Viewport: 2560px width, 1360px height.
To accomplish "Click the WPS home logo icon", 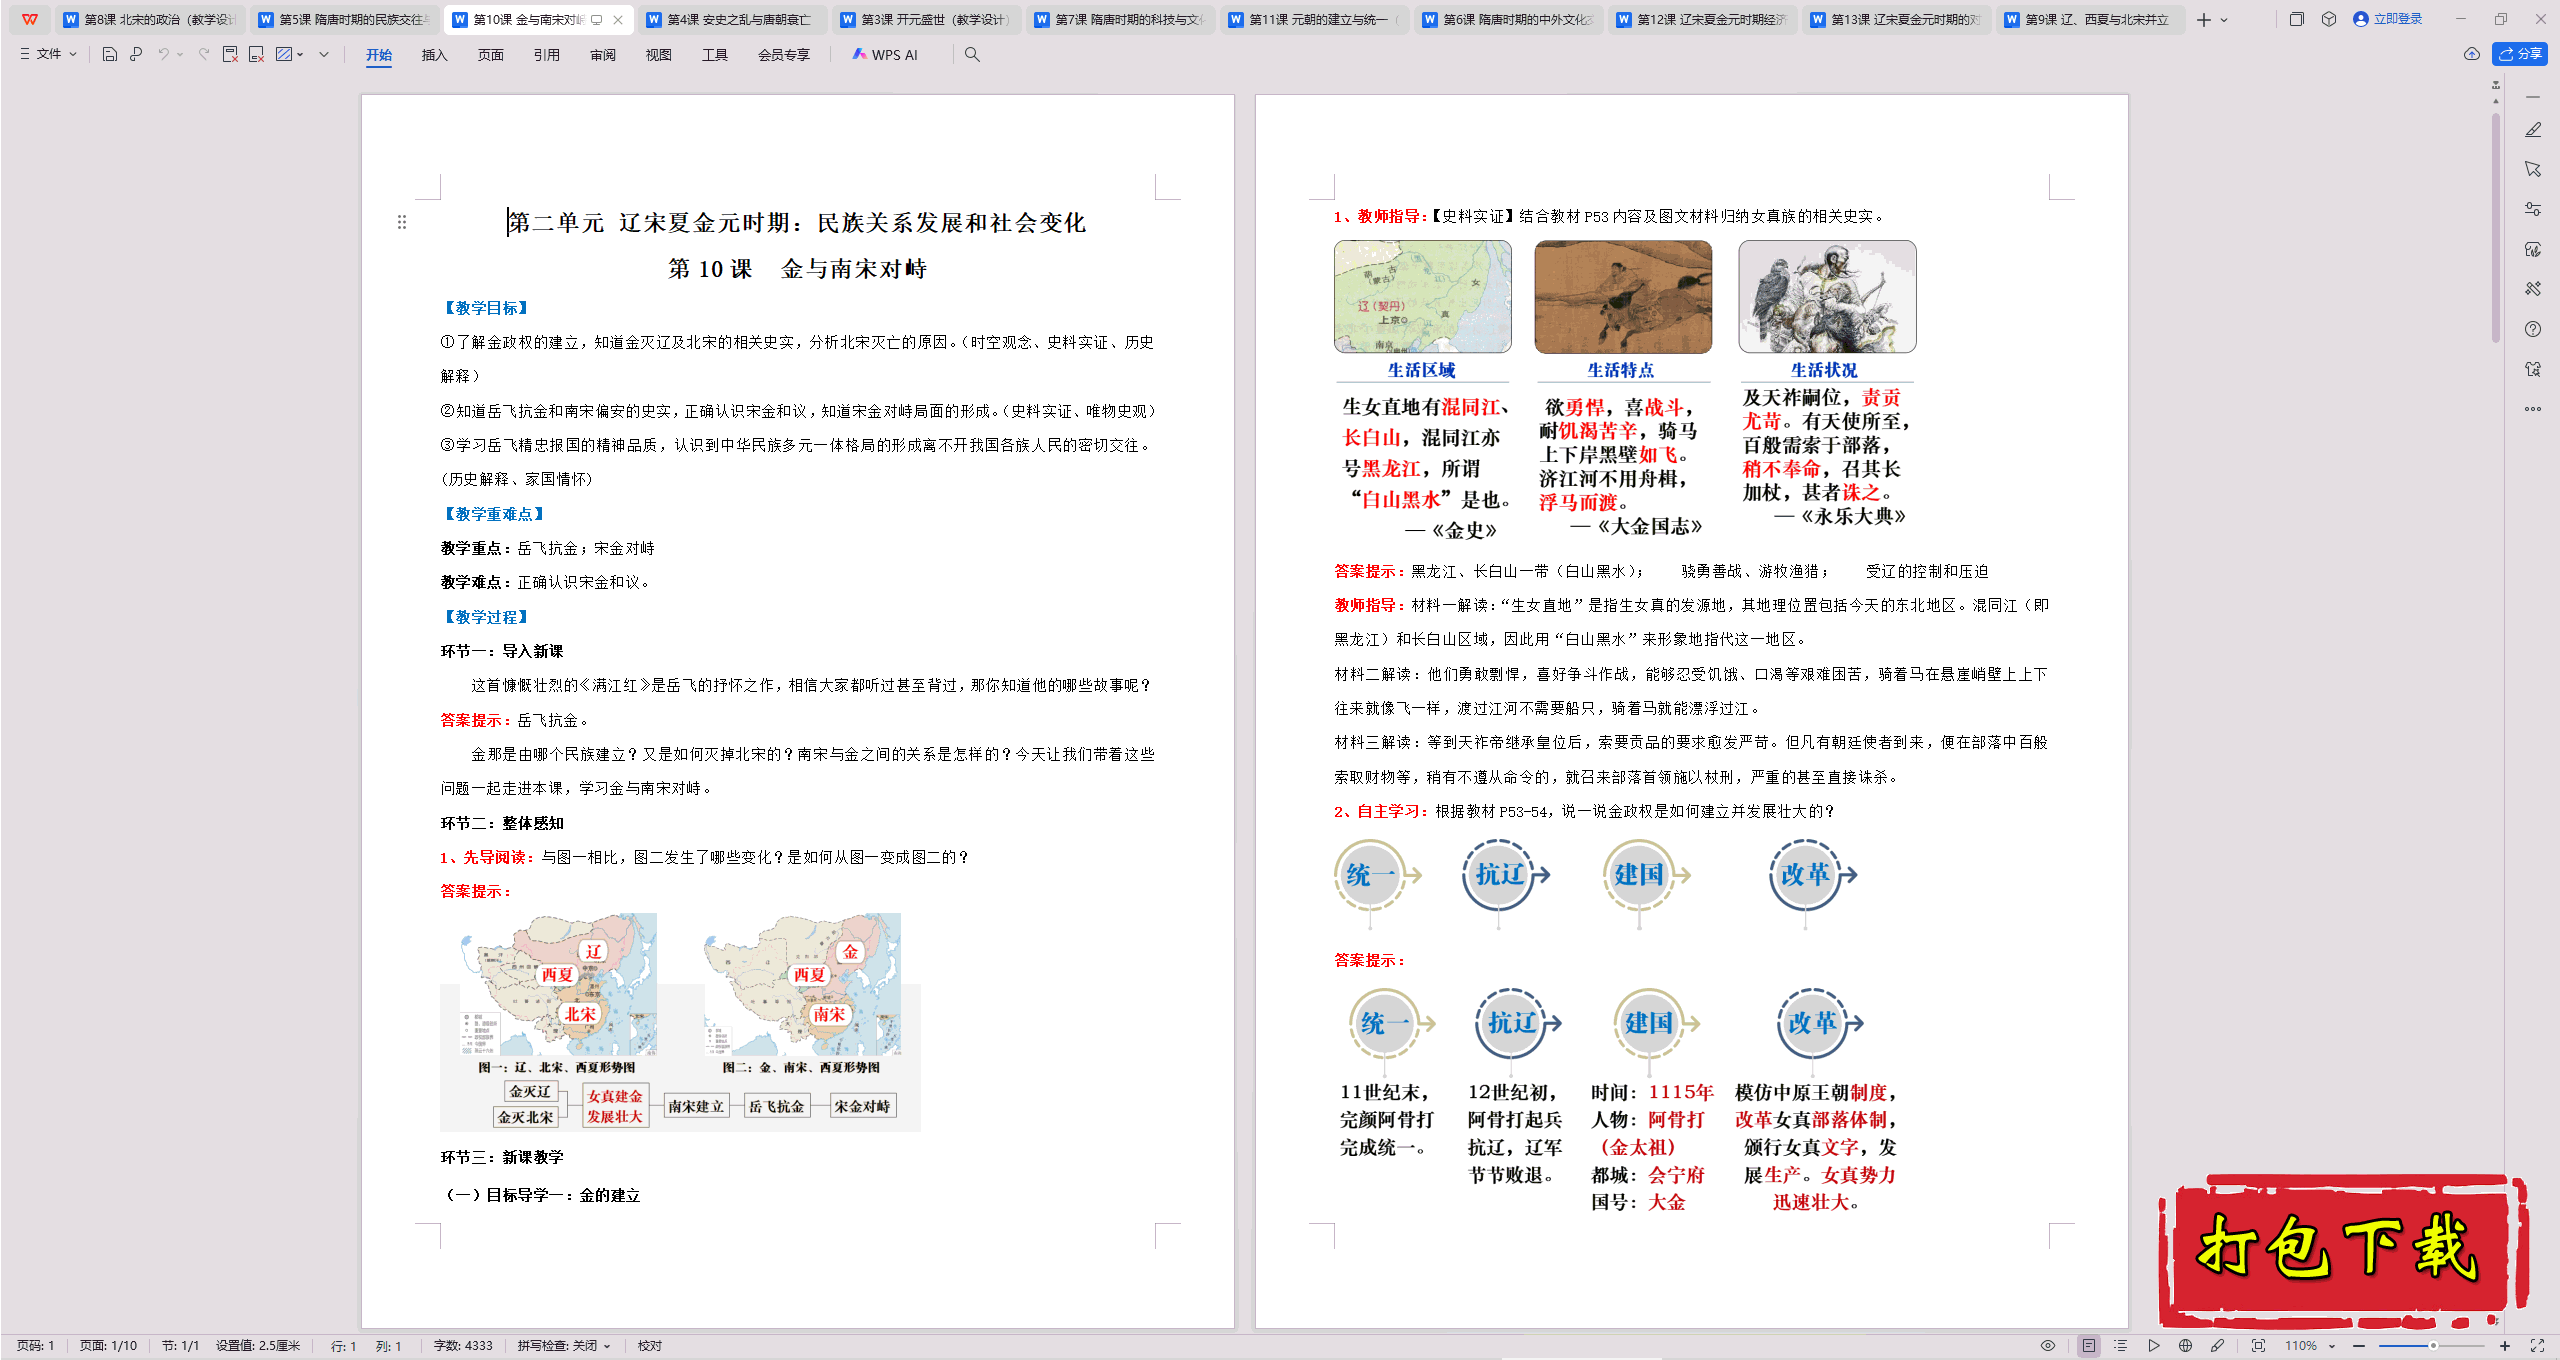I will (x=30, y=19).
